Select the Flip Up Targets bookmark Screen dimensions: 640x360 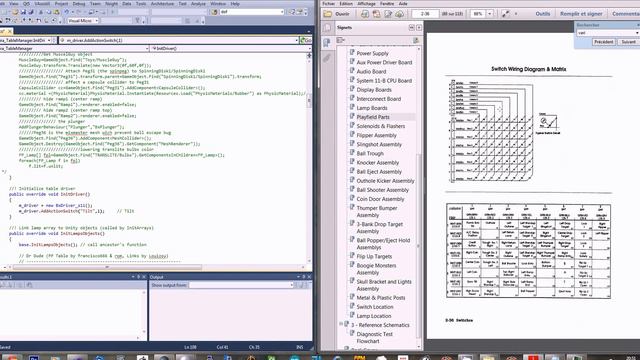[x=374, y=256]
